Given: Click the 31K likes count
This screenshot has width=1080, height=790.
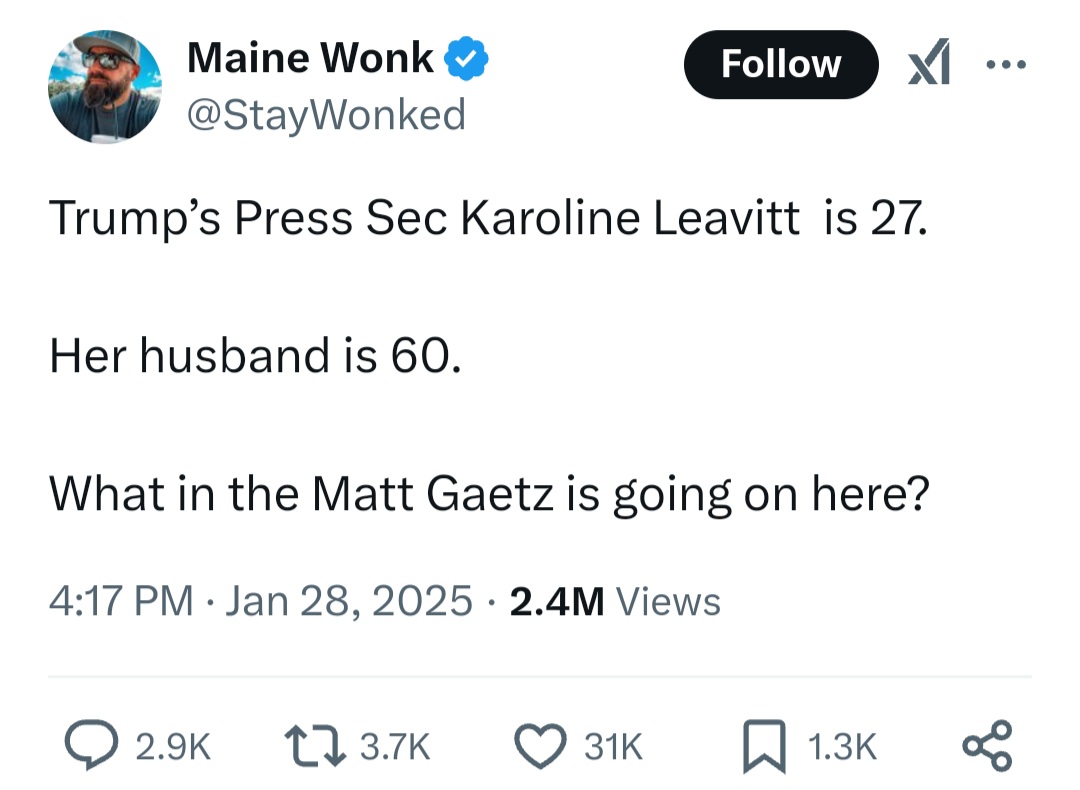Looking at the screenshot, I should pyautogui.click(x=614, y=747).
